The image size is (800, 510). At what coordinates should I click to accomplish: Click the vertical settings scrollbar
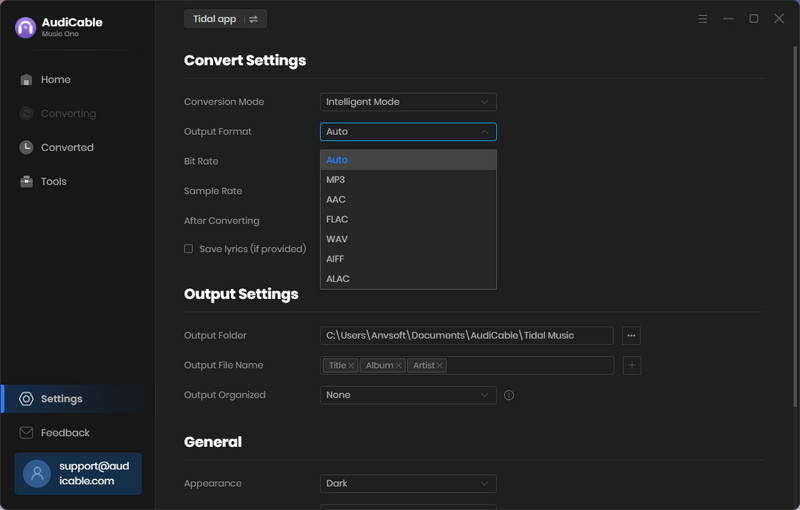pos(795,226)
